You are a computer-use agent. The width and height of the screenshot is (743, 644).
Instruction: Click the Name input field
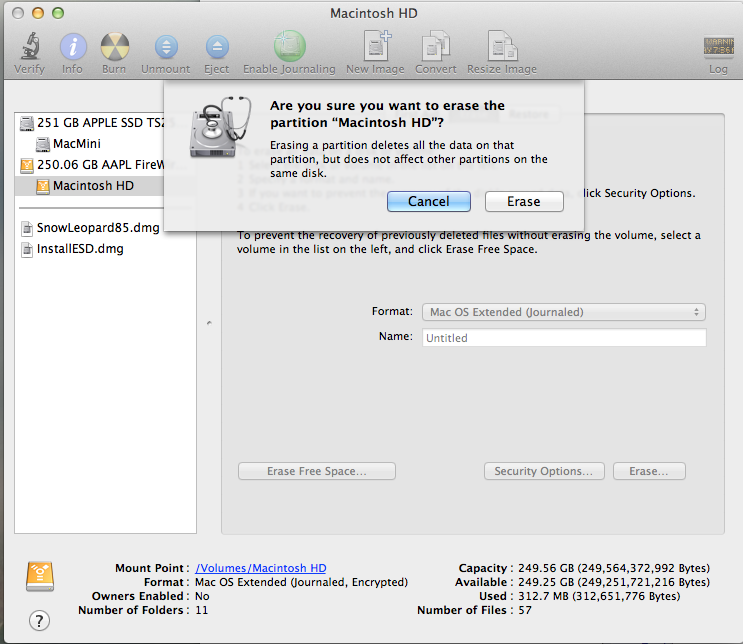coord(564,337)
